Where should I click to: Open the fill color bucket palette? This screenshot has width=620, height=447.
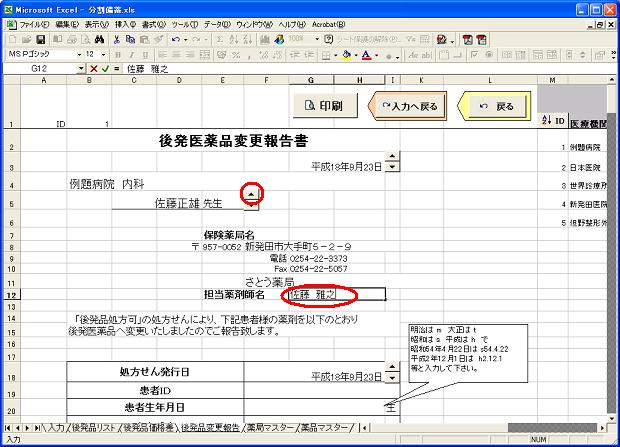tap(347, 54)
